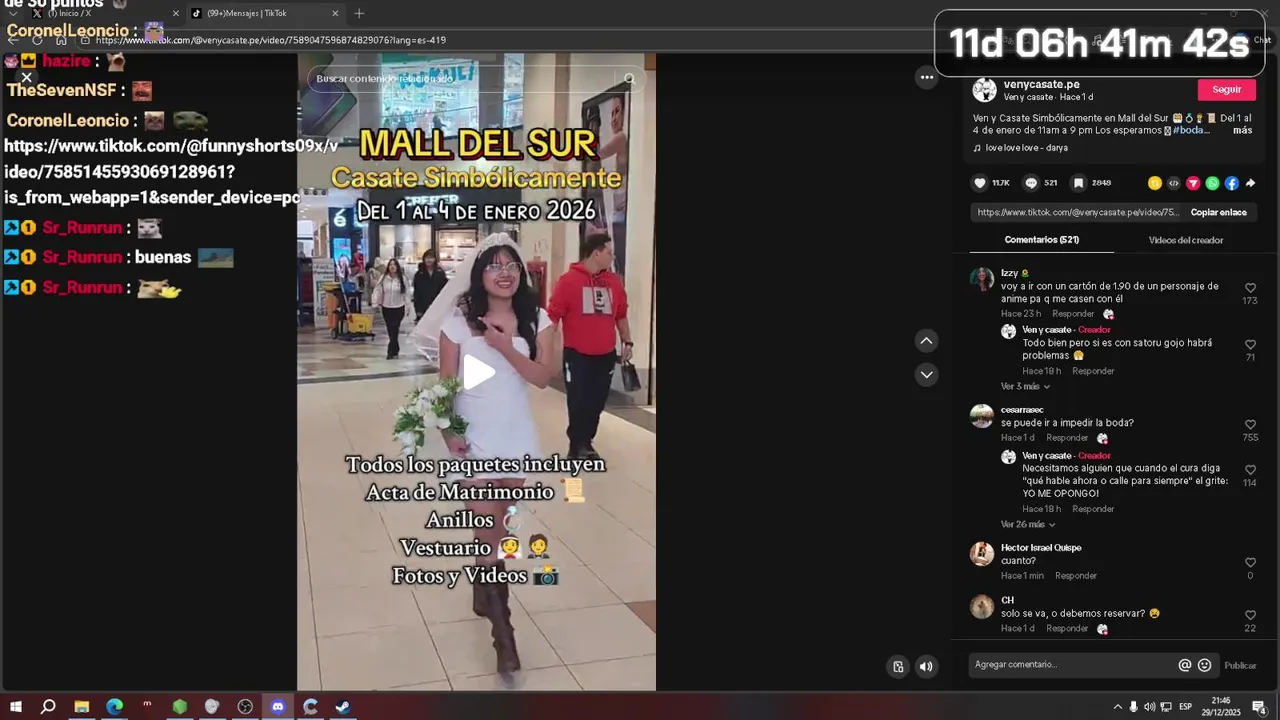Like the creator's 'YO ME OPONGO' reply
The width and height of the screenshot is (1280, 720).
(x=1250, y=470)
